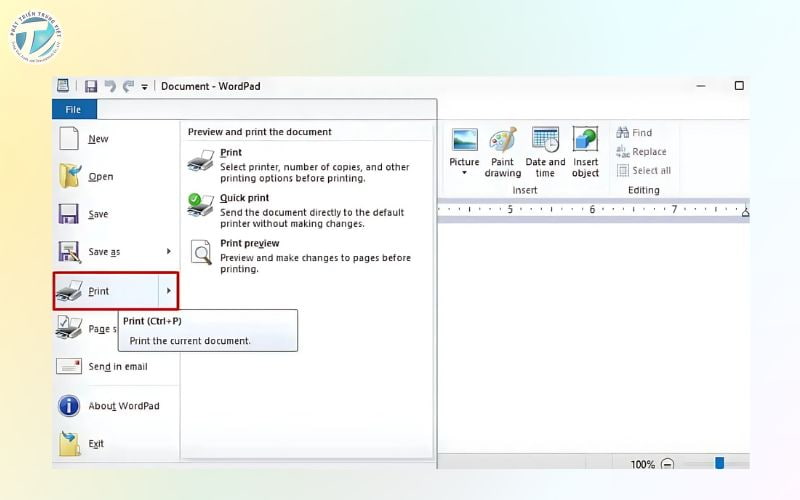Expand the Save as submenu arrow

(x=168, y=252)
